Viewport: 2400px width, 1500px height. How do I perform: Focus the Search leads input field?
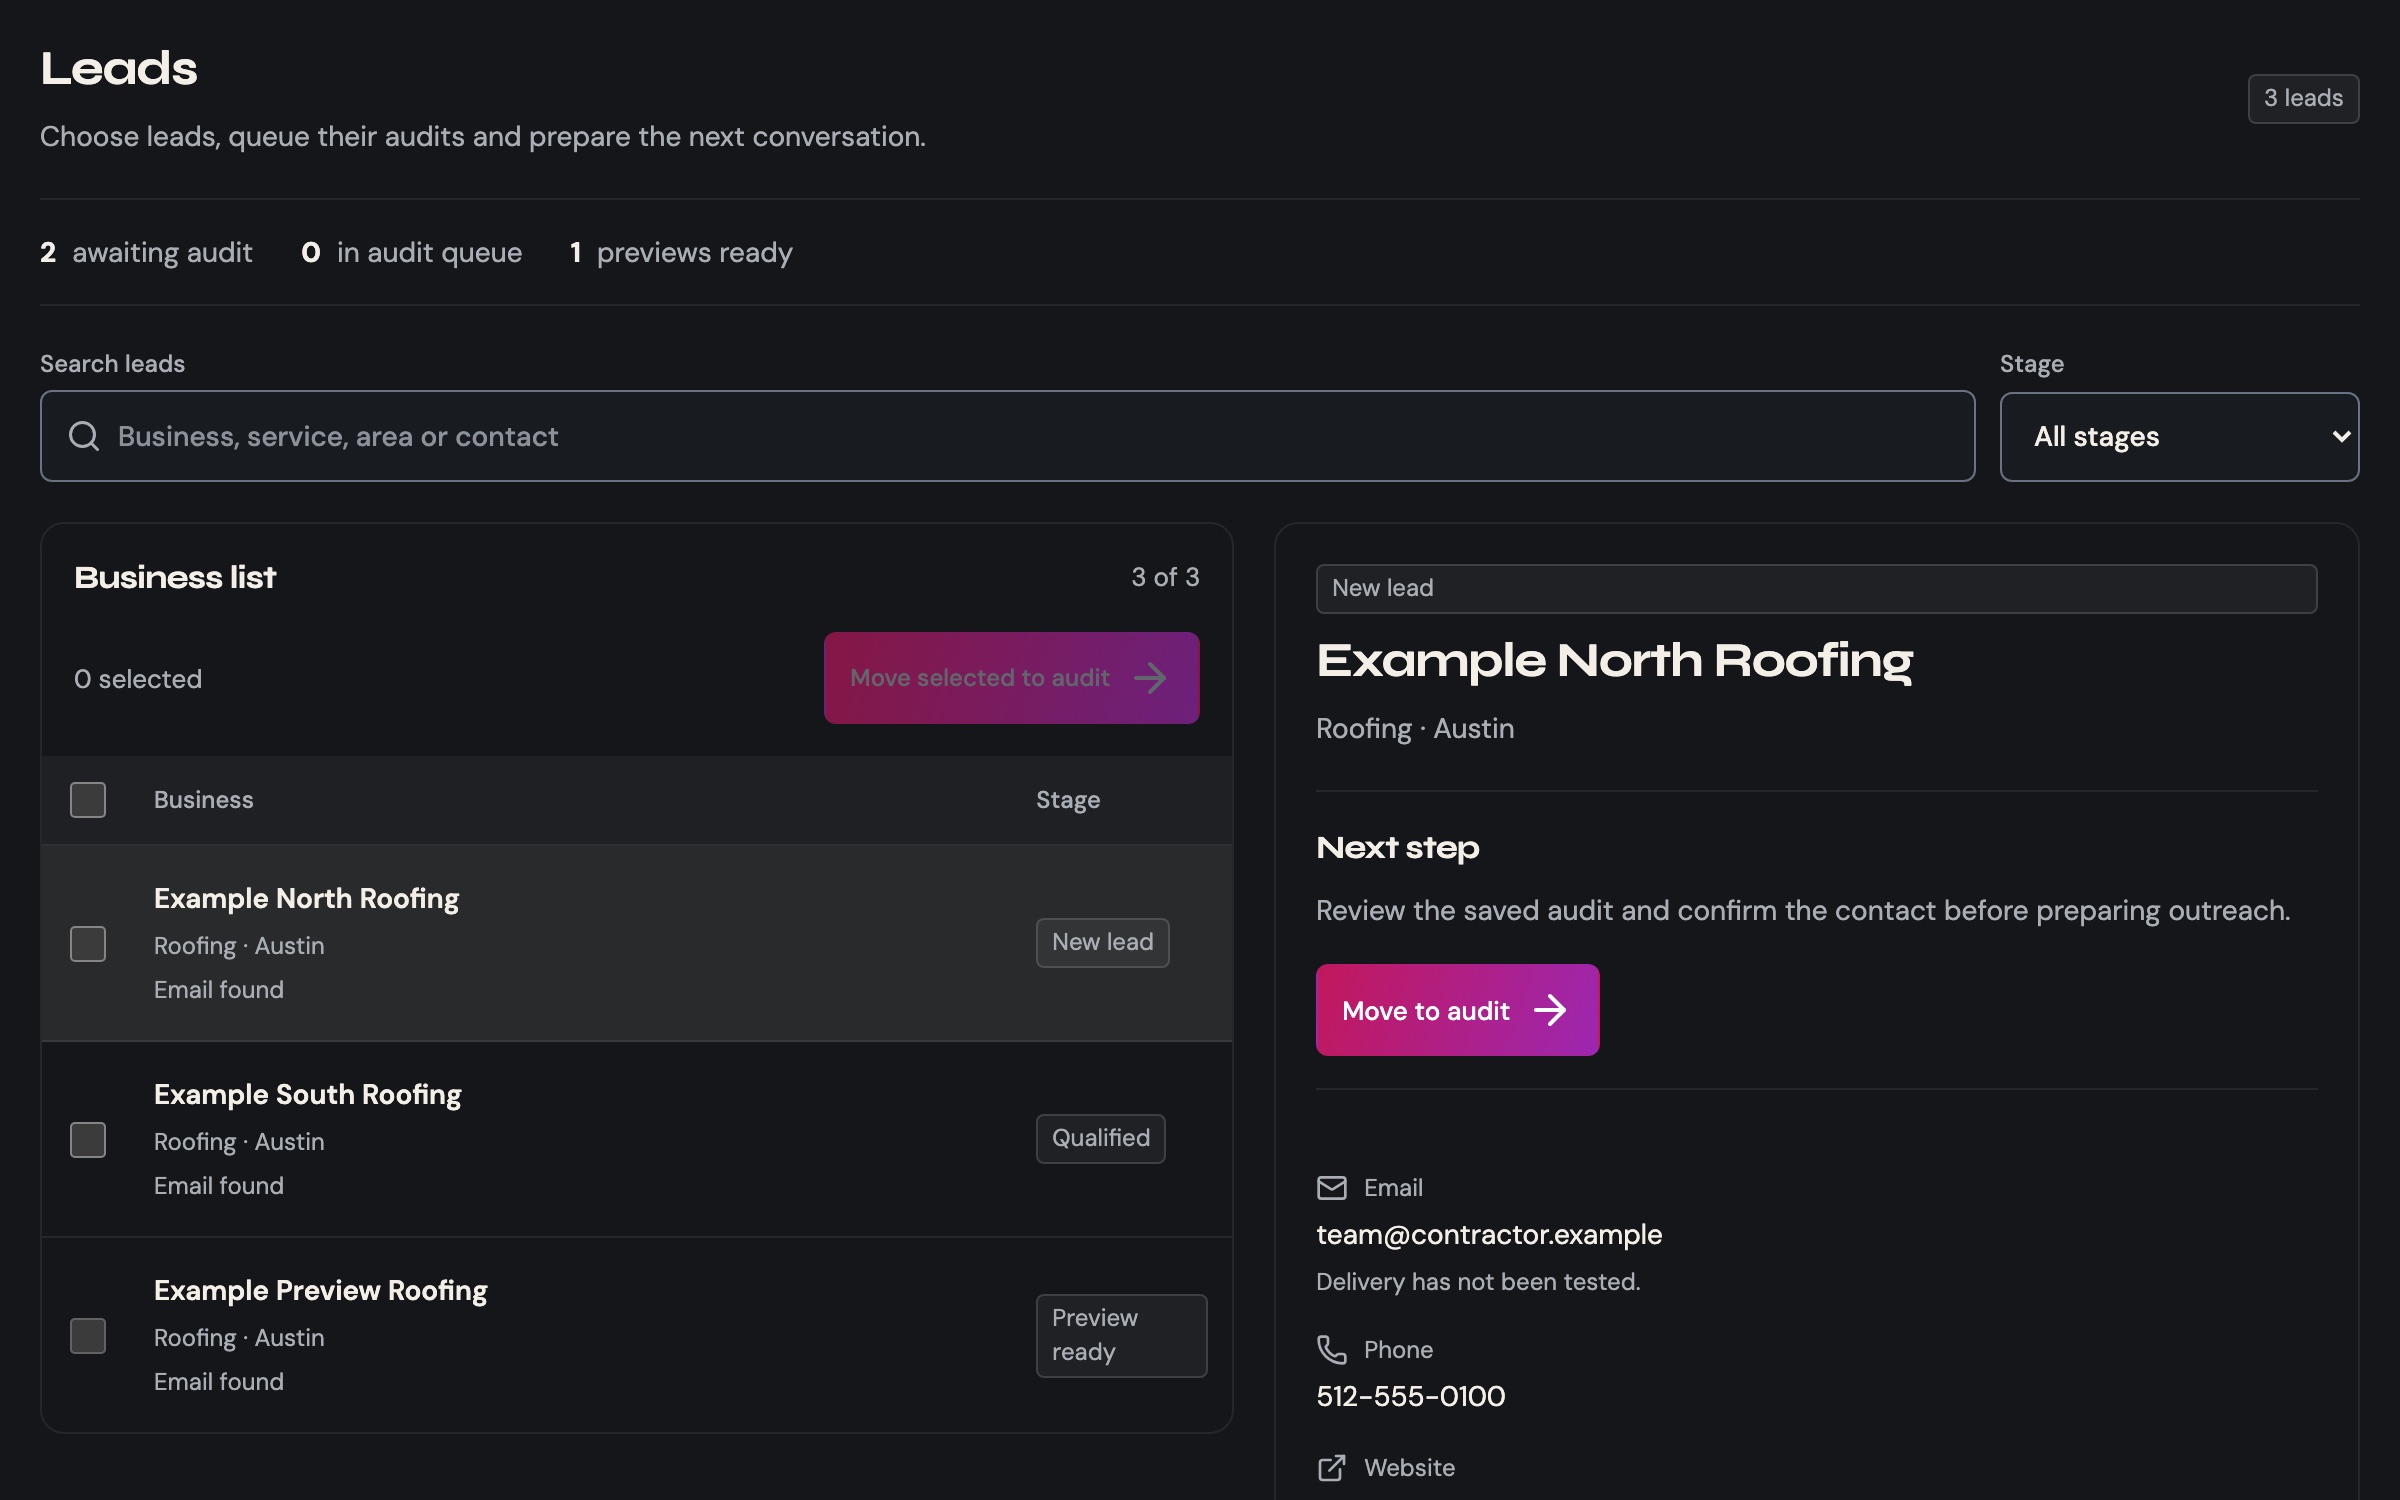(x=1007, y=436)
